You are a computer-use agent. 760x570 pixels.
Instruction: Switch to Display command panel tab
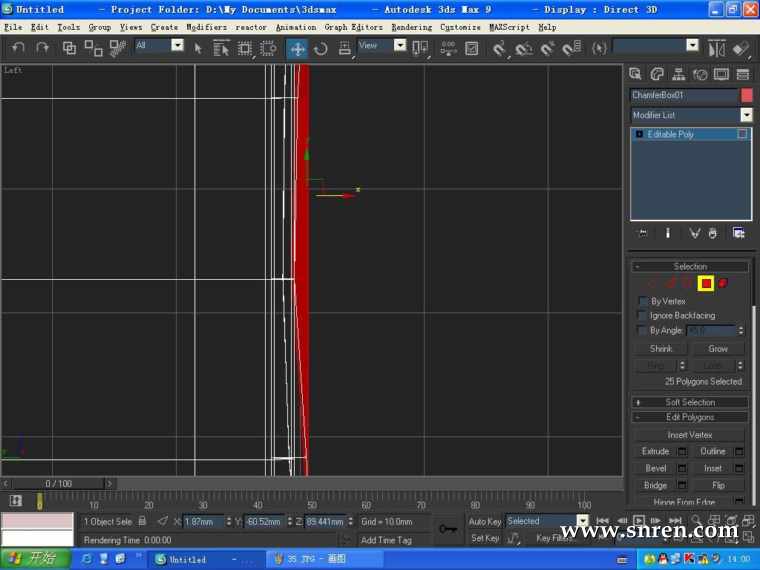coord(721,74)
